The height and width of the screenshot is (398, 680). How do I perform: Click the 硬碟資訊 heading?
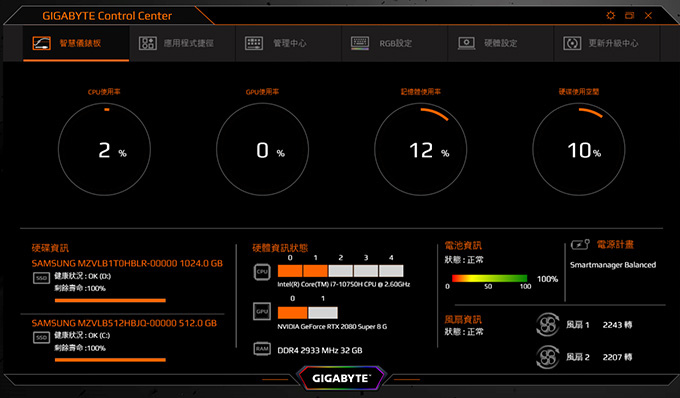pos(50,248)
